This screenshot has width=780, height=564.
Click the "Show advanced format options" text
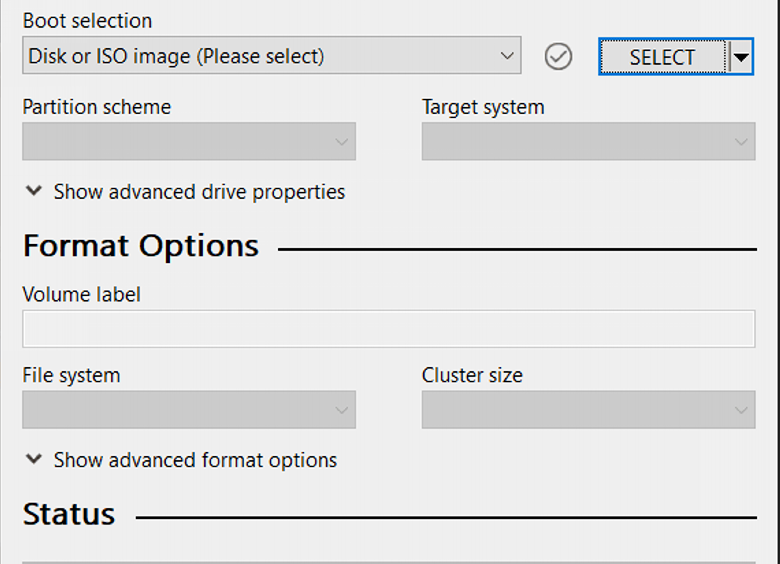(195, 460)
